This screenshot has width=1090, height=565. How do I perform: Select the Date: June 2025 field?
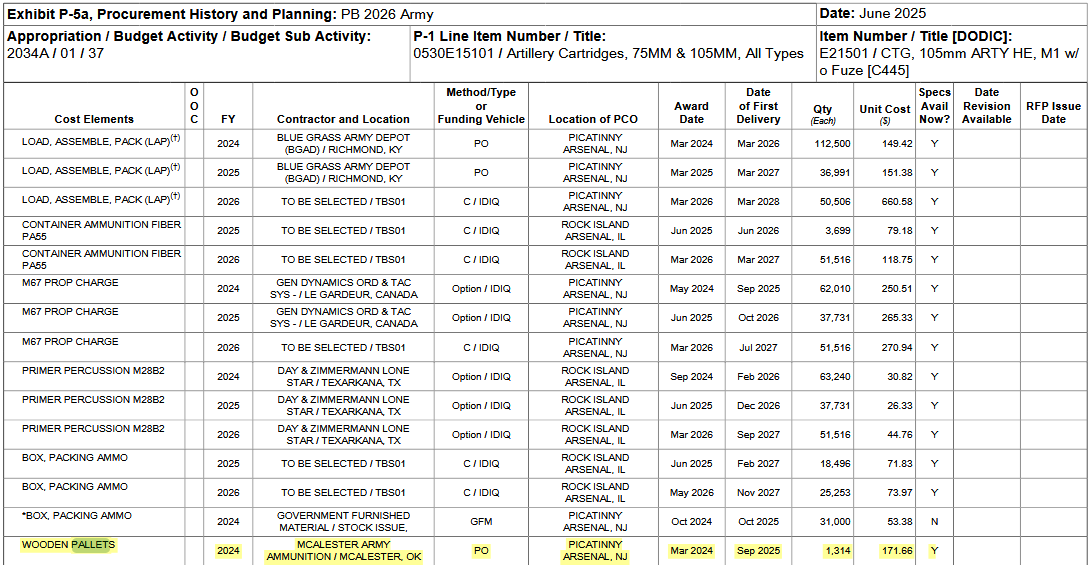coord(872,13)
